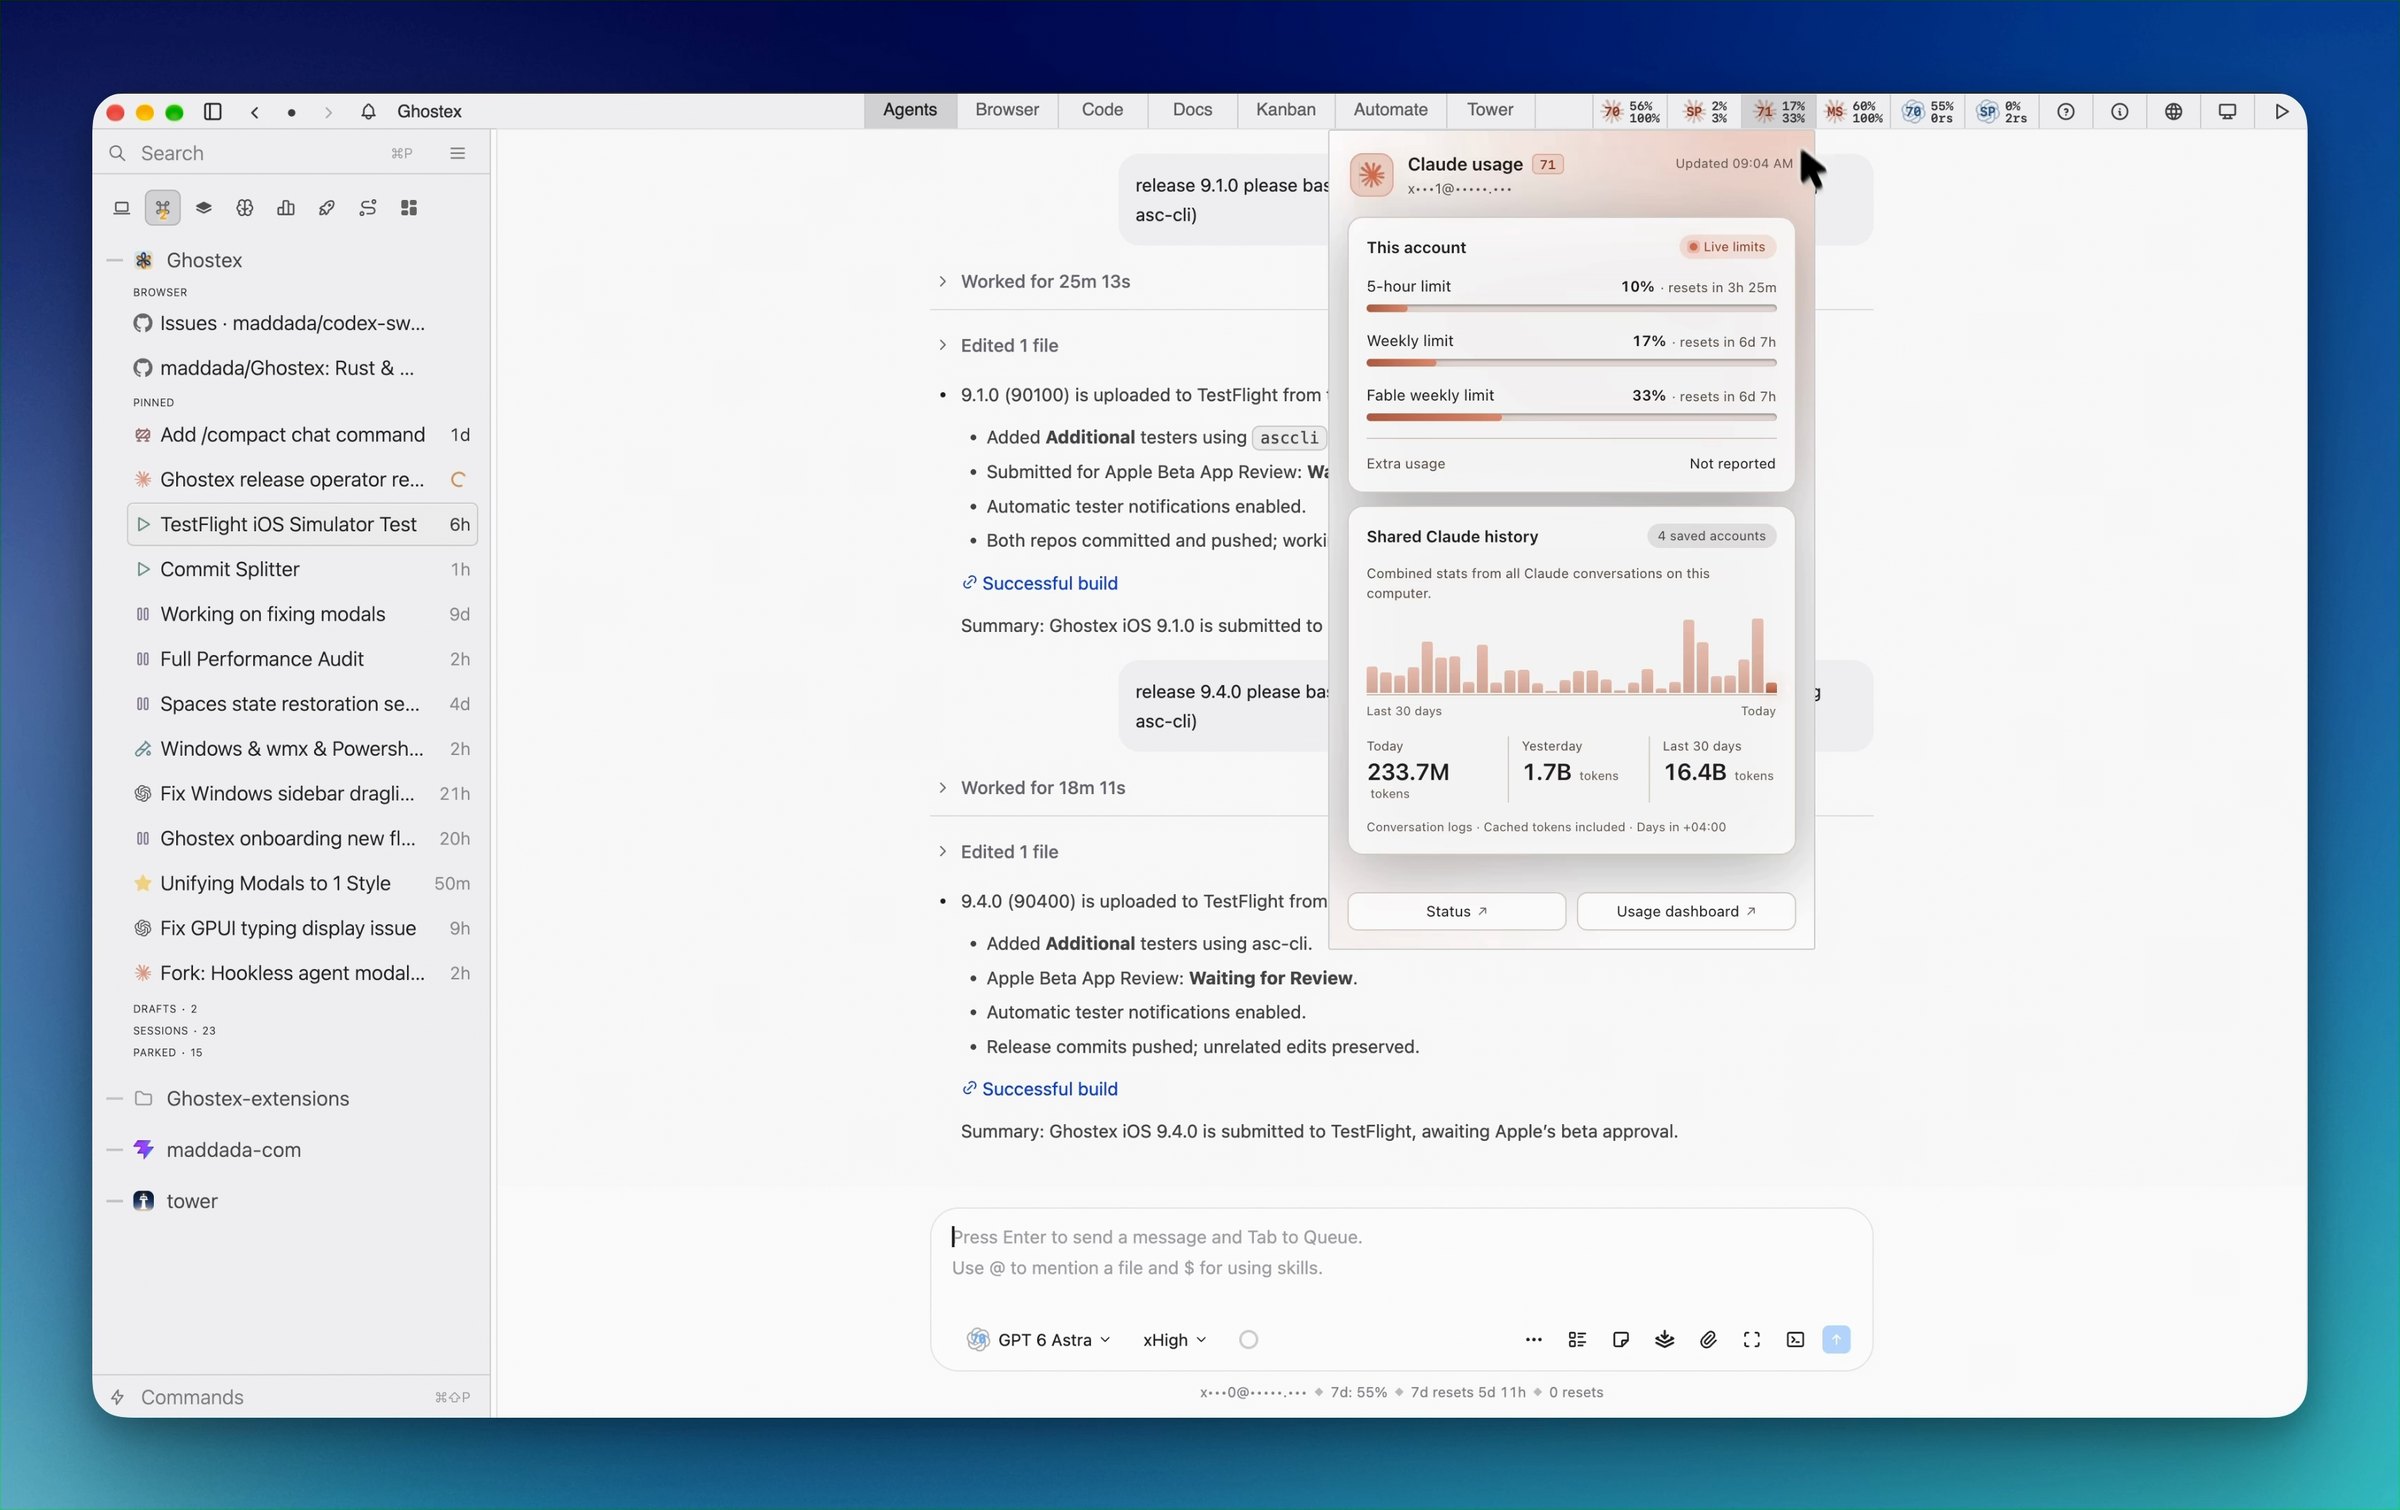Click the Fable weekly limit progress bar

1571,418
